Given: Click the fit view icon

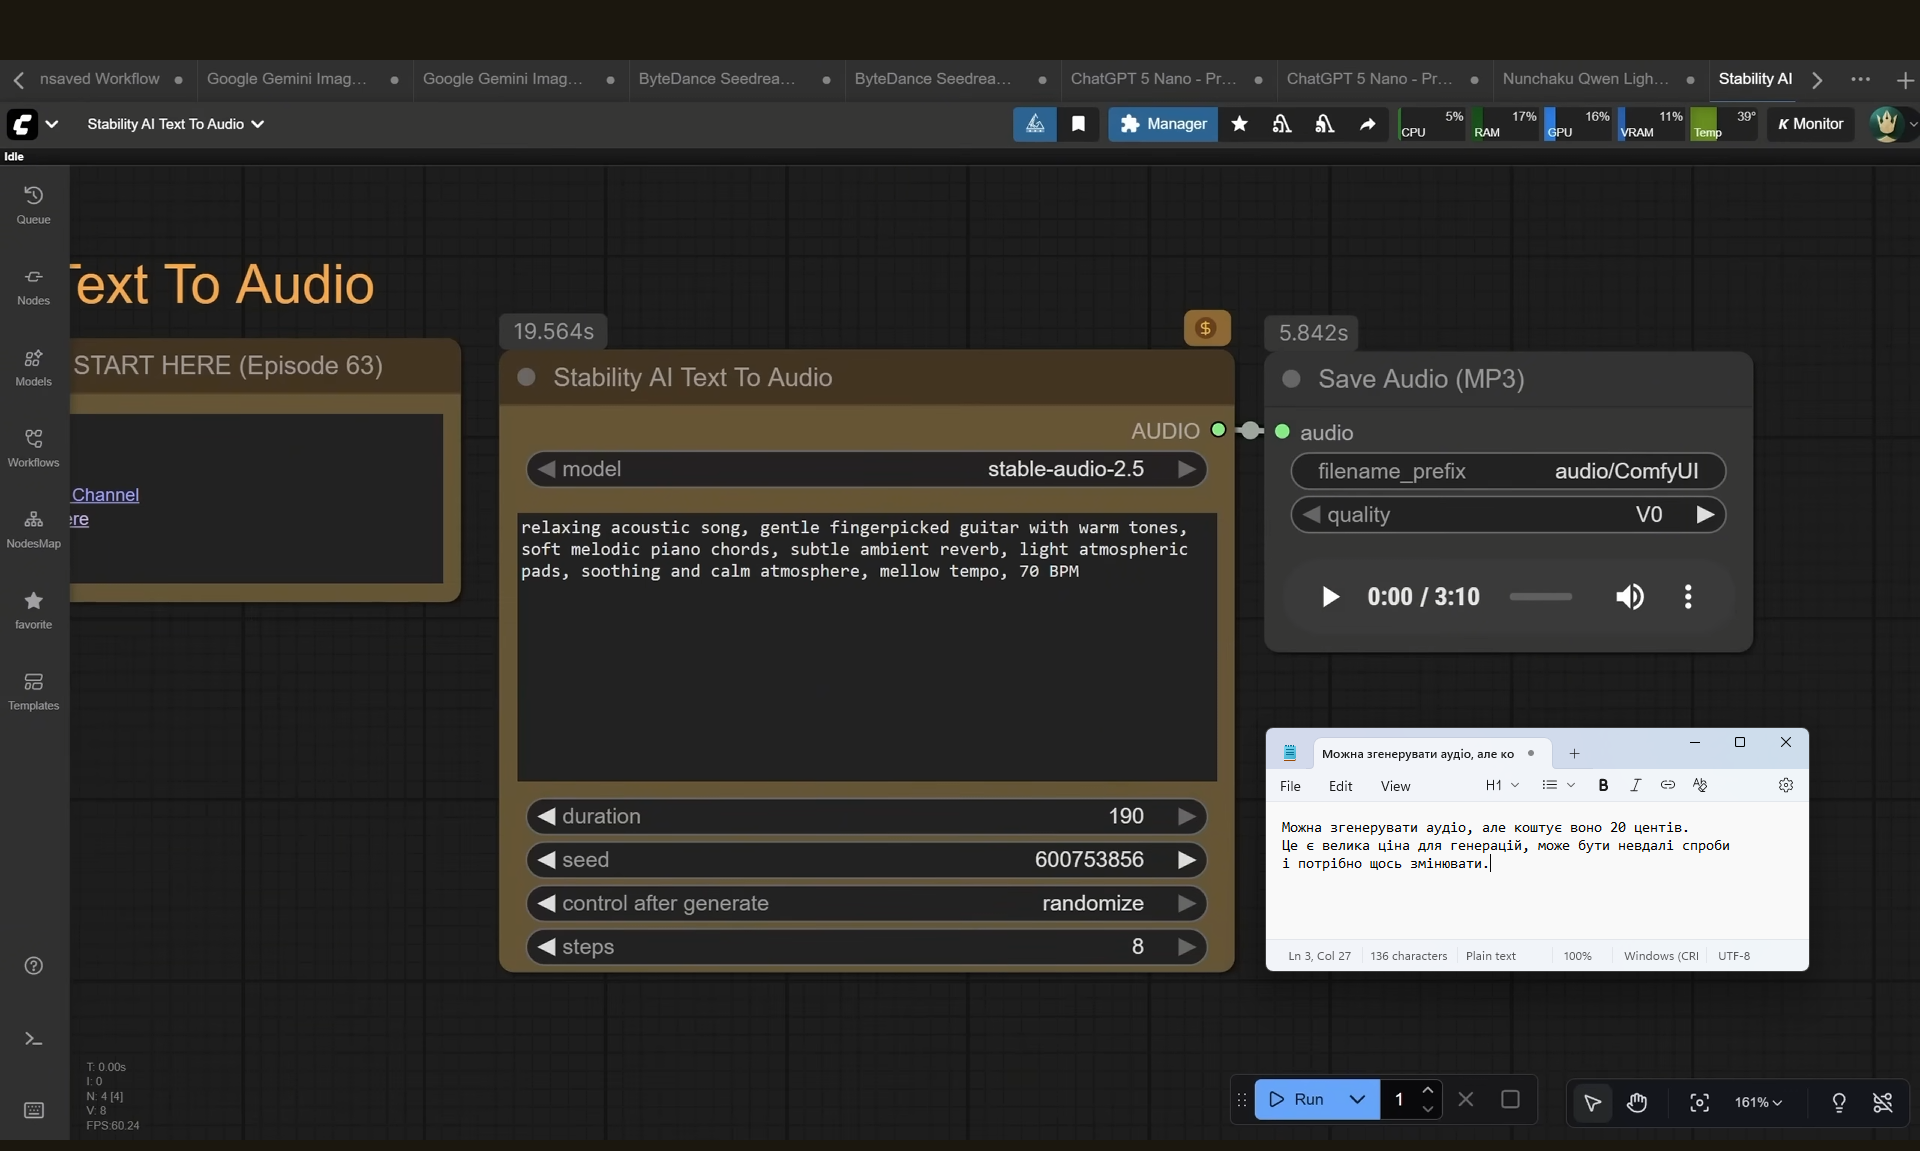Looking at the screenshot, I should click(x=1699, y=1101).
